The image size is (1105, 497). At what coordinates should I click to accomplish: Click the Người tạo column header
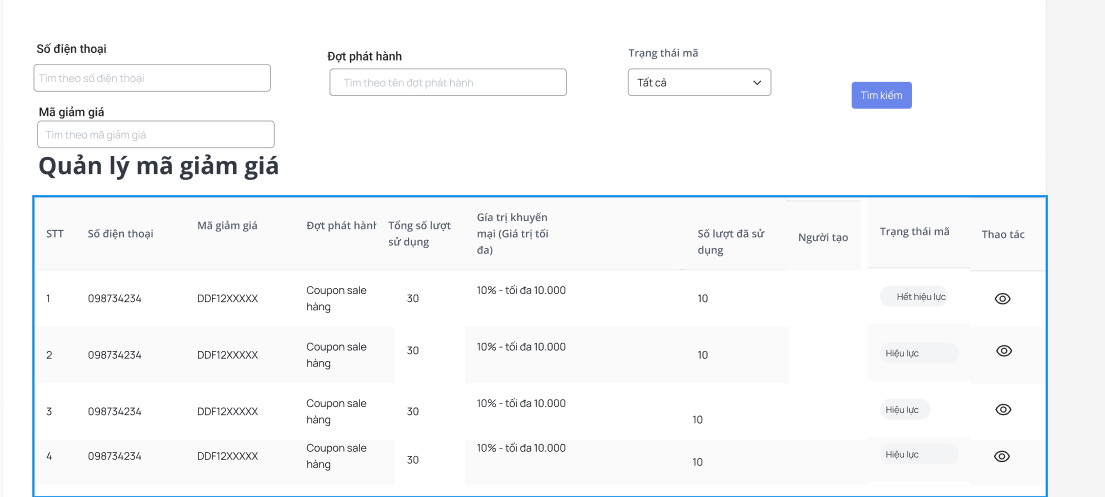823,238
